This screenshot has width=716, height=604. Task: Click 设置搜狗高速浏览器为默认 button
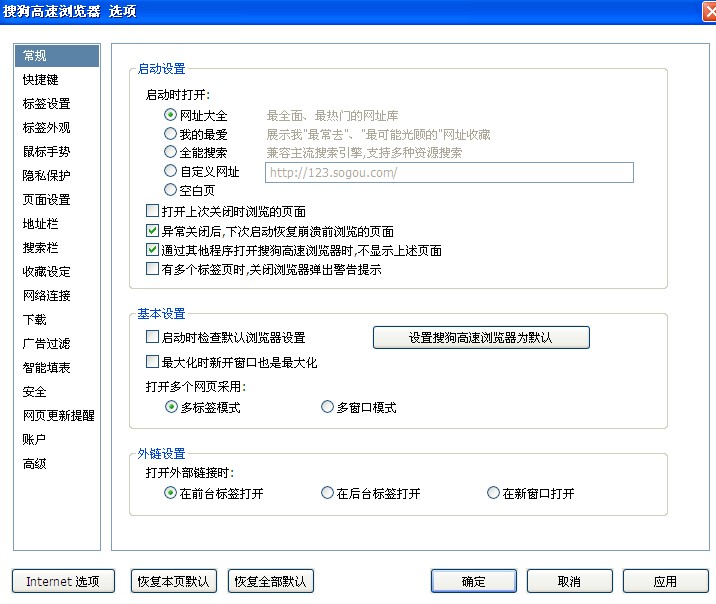click(481, 337)
